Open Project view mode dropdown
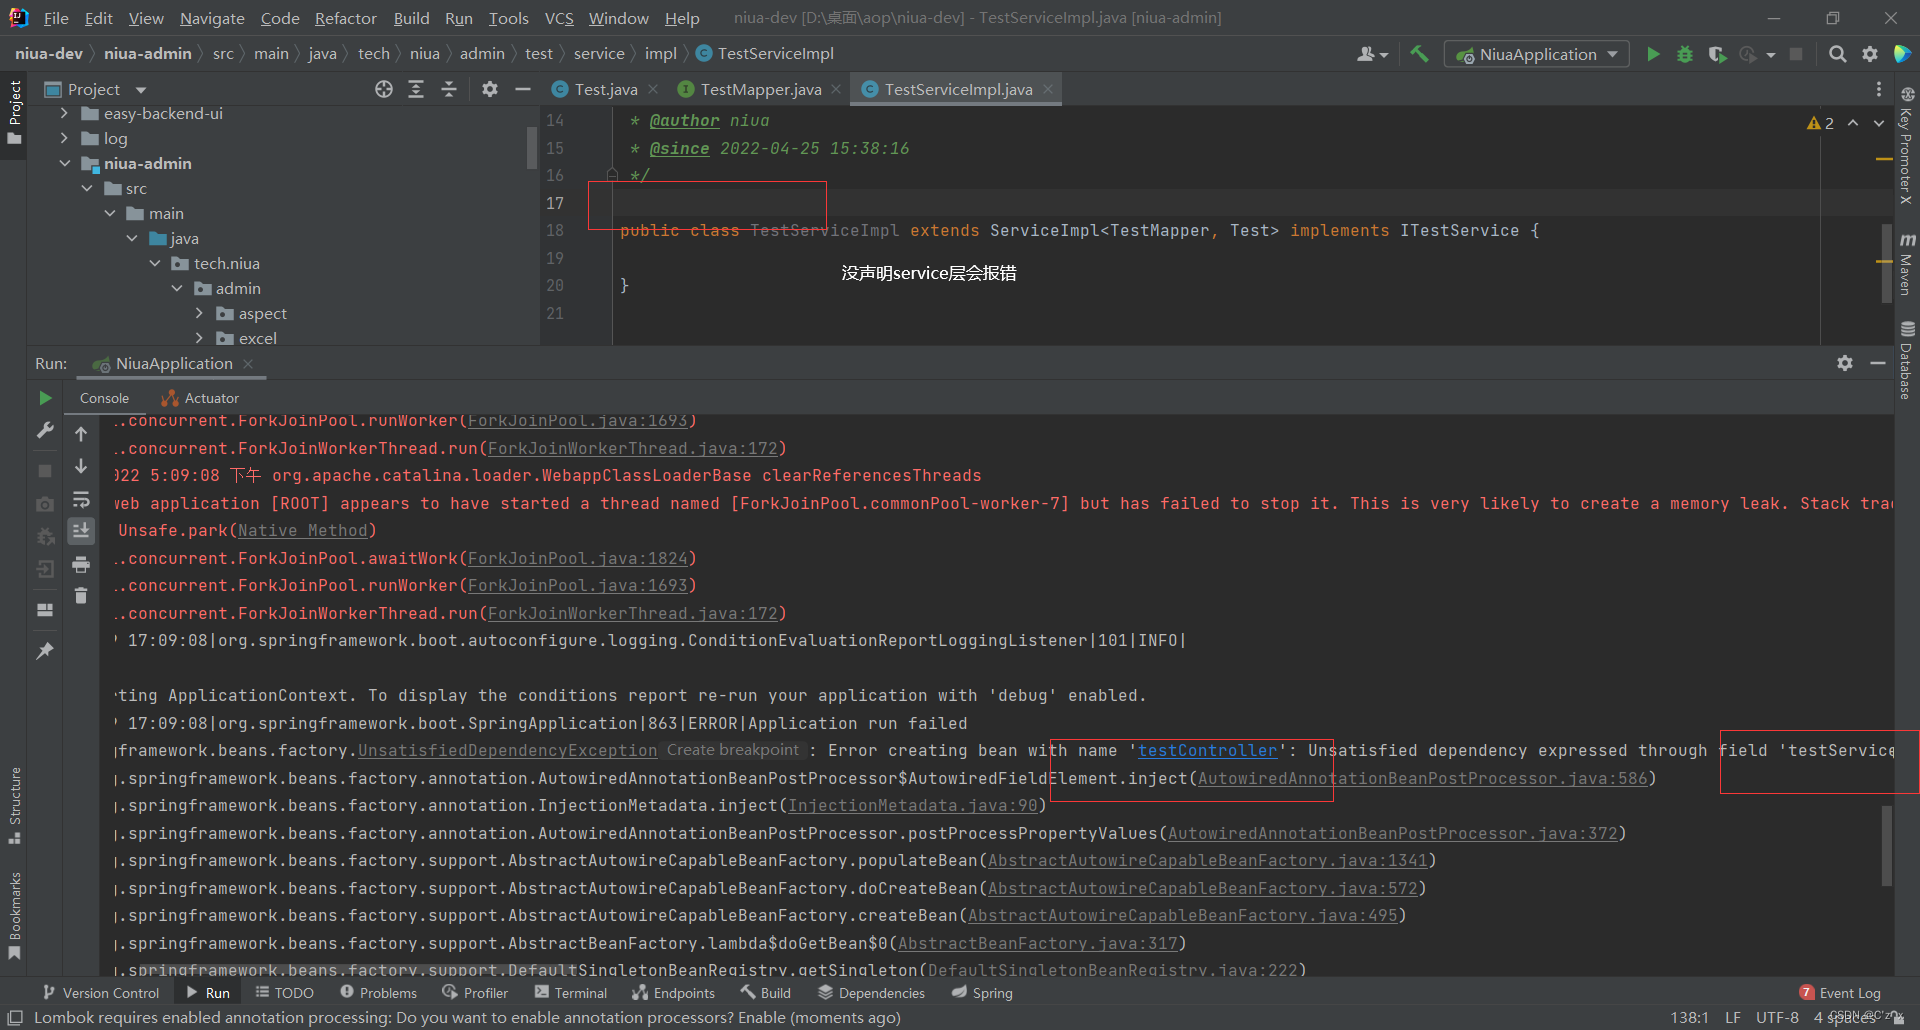This screenshot has width=1920, height=1030. (141, 90)
